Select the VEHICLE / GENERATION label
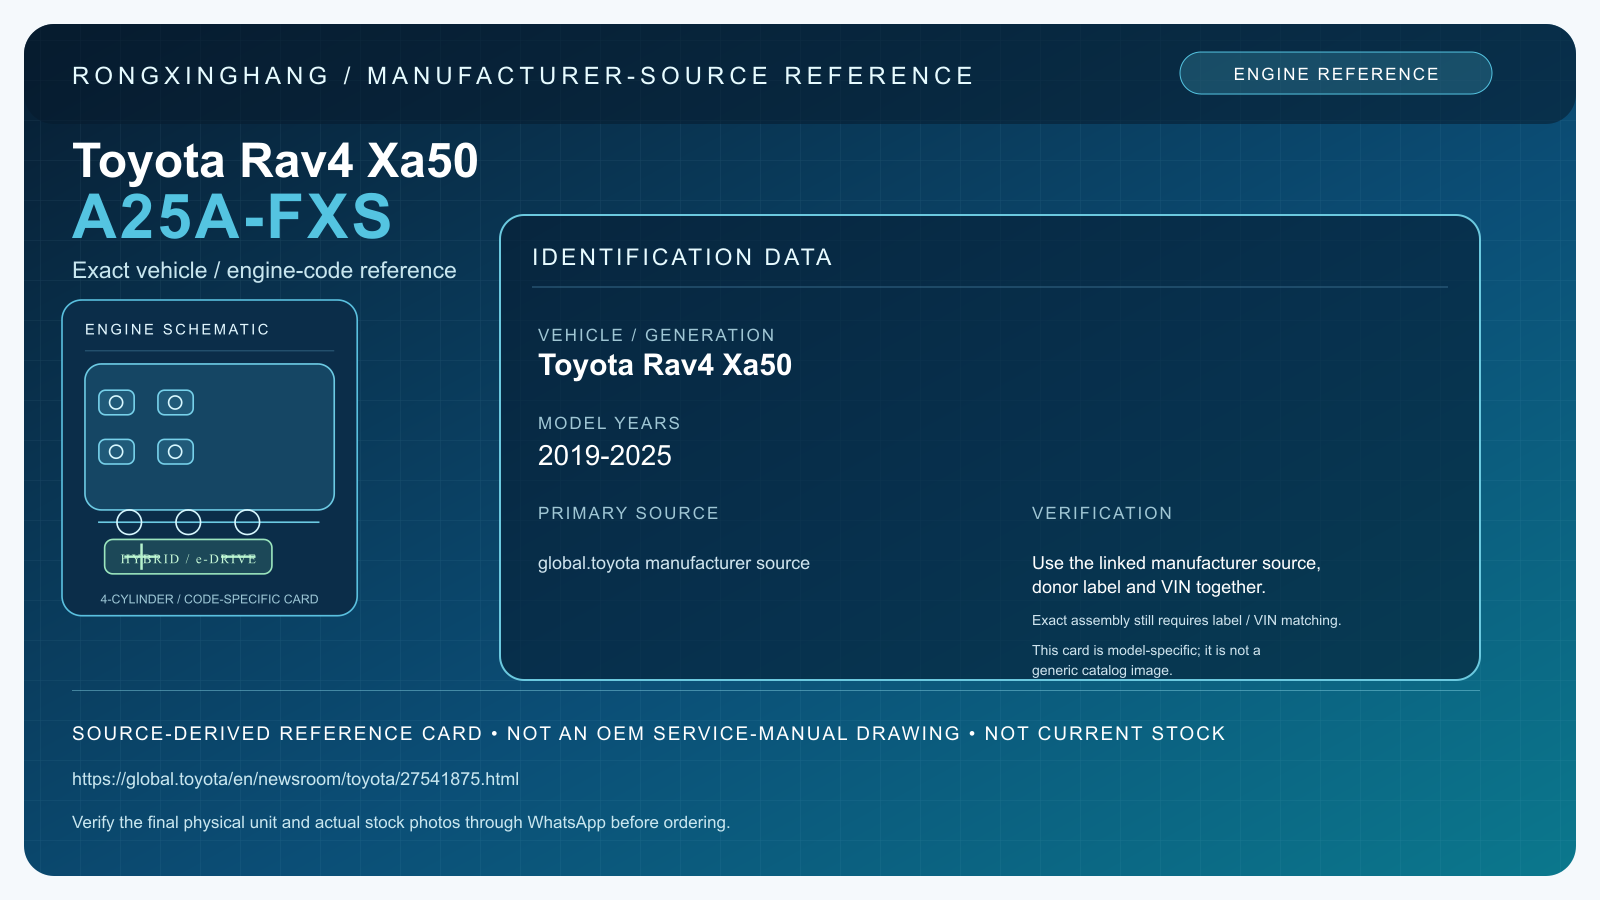 point(656,335)
